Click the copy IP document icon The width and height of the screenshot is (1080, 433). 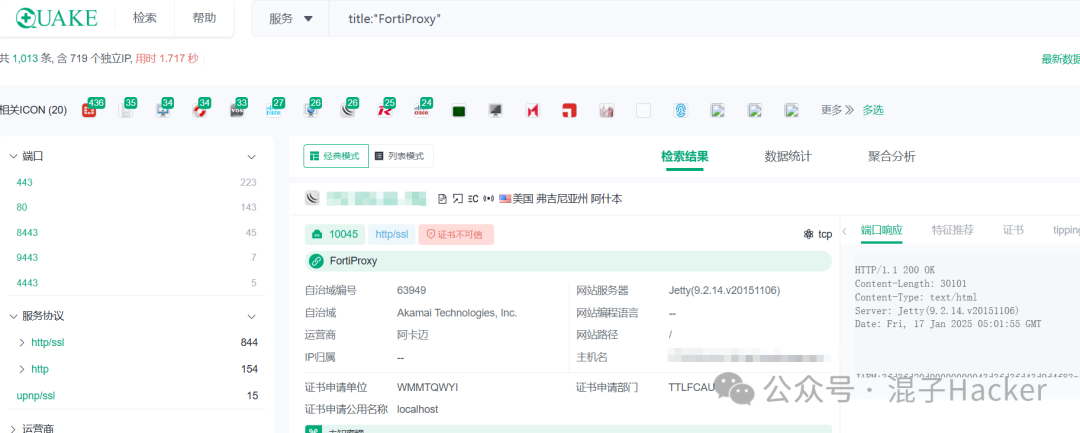coord(442,199)
